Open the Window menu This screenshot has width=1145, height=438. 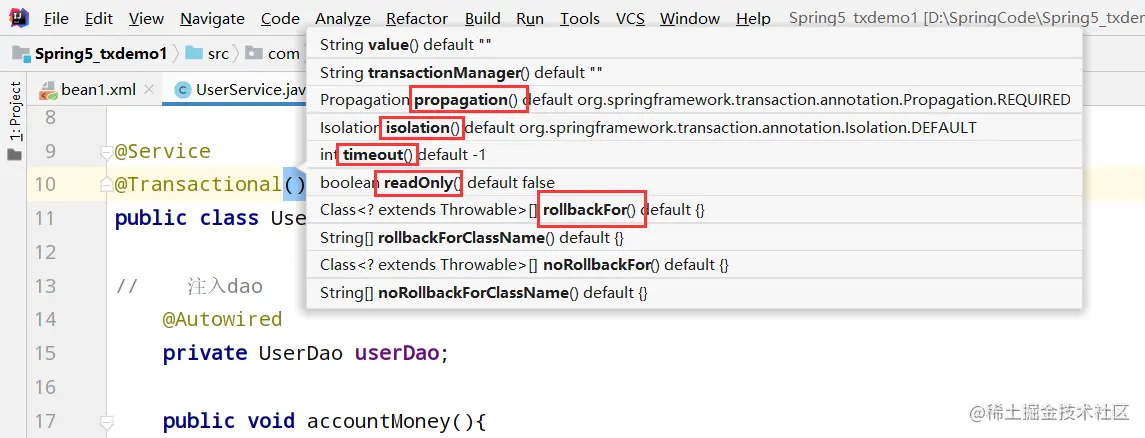pyautogui.click(x=690, y=18)
